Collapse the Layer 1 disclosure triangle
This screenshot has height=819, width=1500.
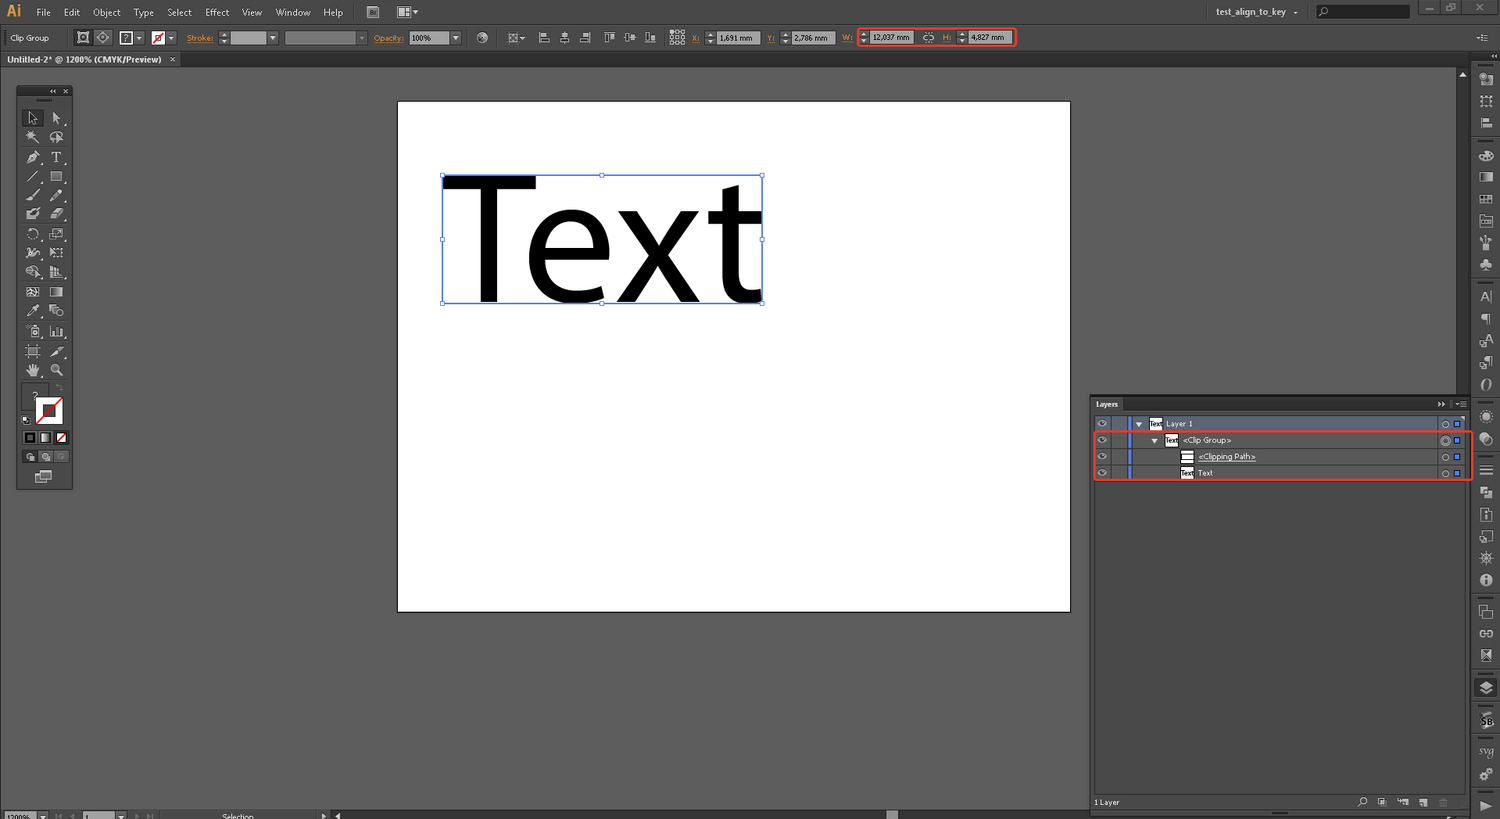pos(1138,424)
